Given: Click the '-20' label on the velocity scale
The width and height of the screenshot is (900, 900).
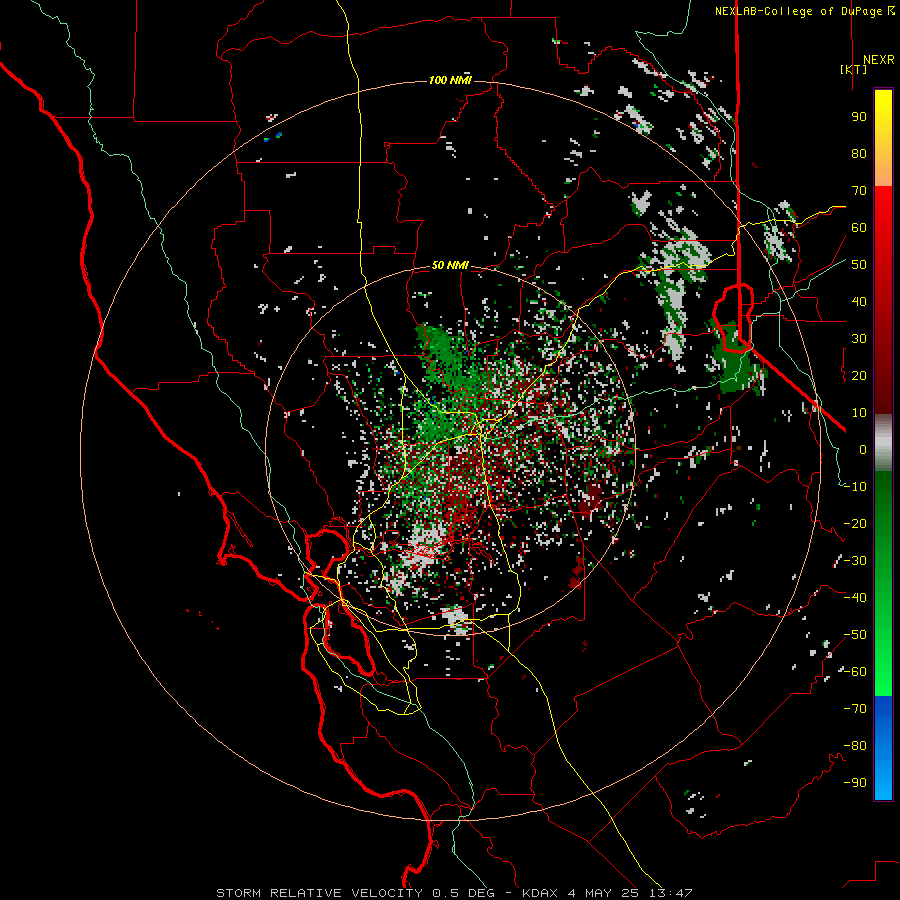Looking at the screenshot, I should [x=855, y=523].
